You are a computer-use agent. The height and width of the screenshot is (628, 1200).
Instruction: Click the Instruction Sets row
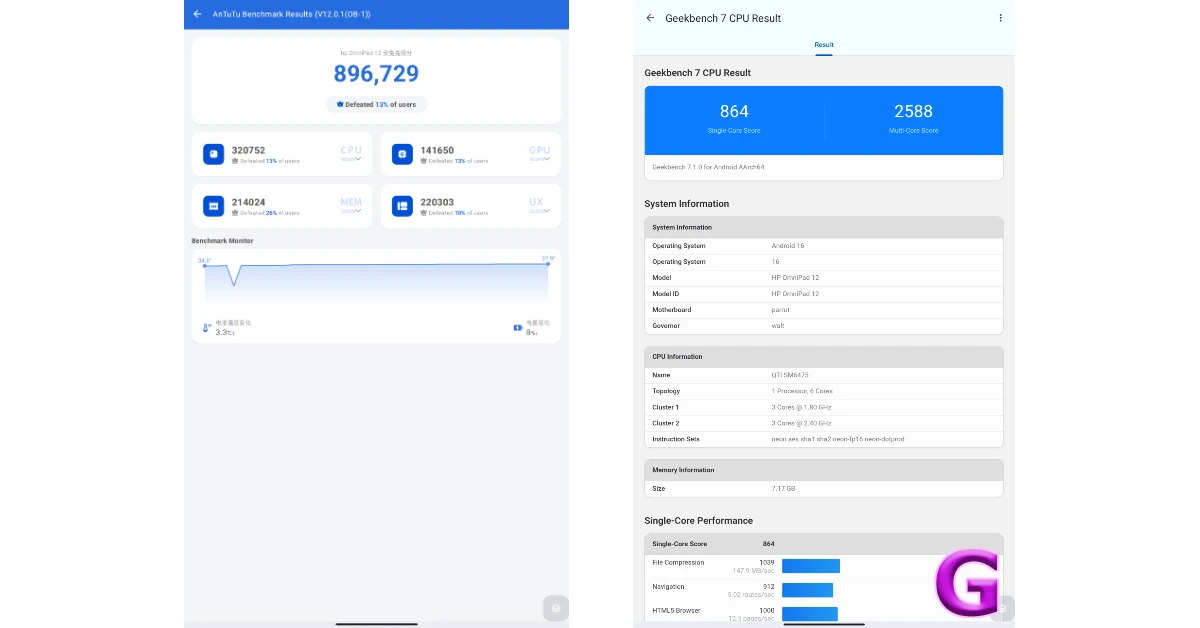tap(824, 439)
